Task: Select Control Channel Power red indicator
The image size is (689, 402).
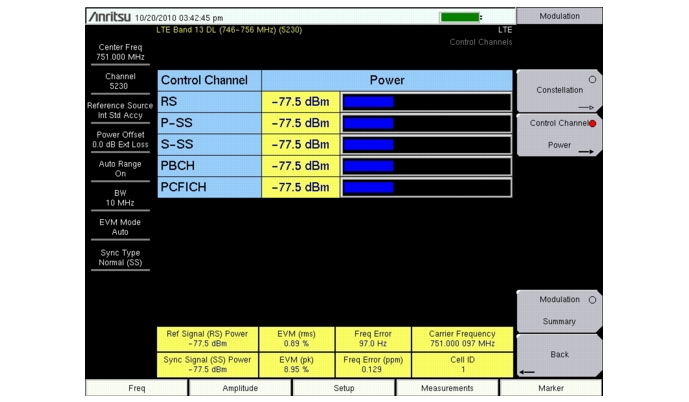Action: [x=592, y=123]
